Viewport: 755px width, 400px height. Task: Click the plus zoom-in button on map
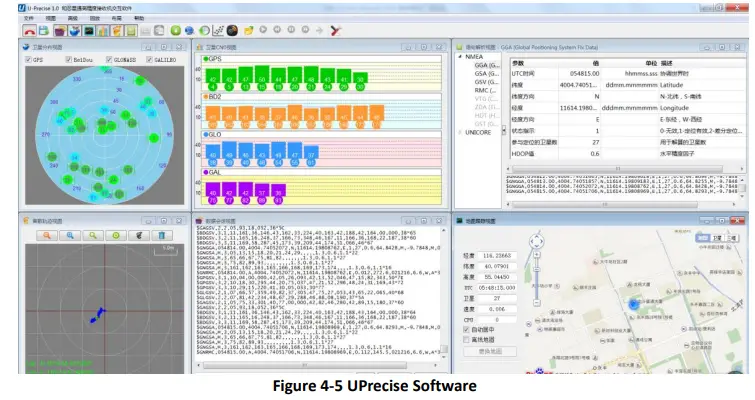click(537, 255)
